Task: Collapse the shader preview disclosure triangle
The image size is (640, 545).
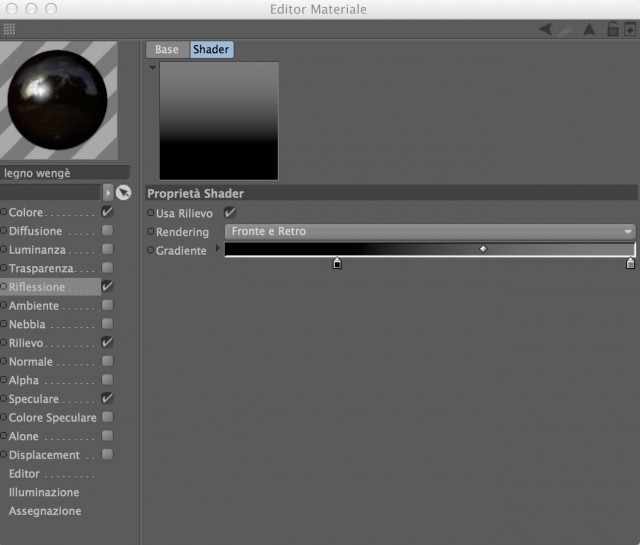Action: coord(153,67)
